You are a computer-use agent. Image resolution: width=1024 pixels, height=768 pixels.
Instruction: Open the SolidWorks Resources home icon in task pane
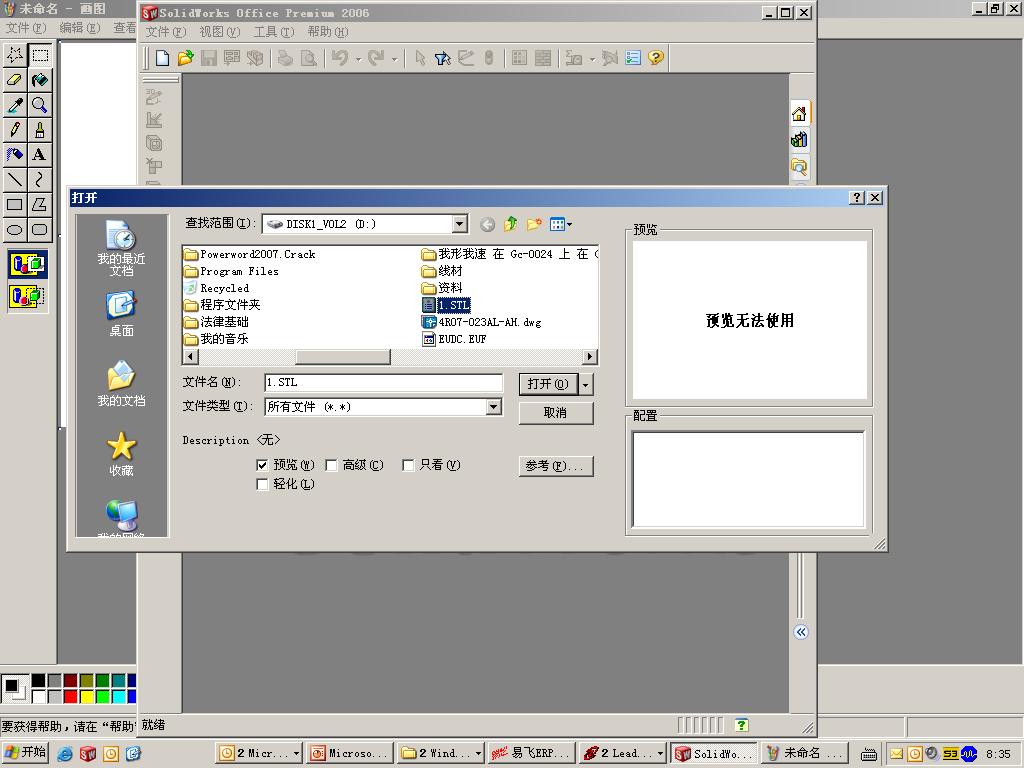(799, 114)
